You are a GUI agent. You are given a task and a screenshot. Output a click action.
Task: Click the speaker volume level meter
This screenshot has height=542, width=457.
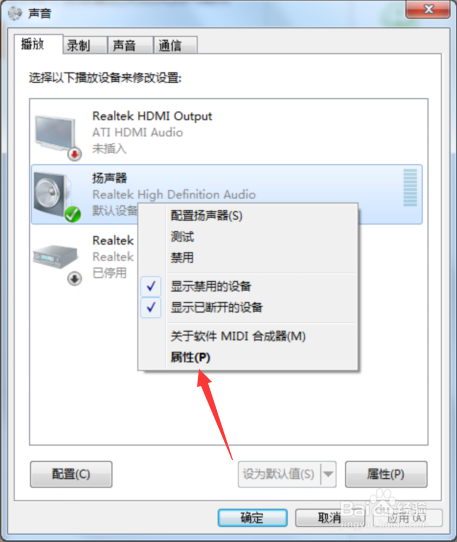point(410,188)
